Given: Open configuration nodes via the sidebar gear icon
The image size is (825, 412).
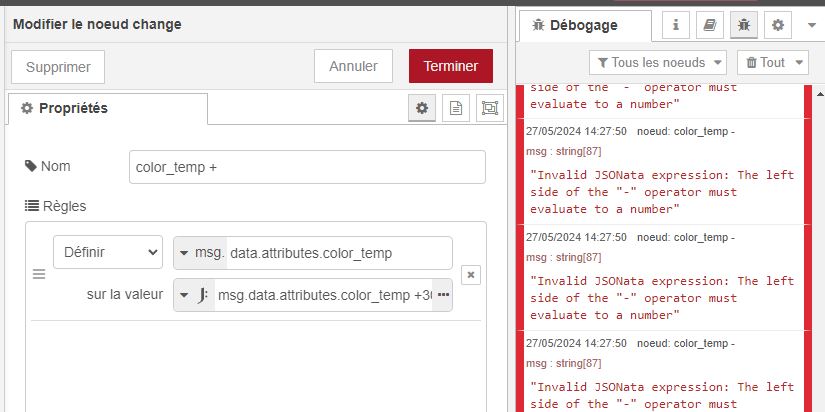Looking at the screenshot, I should pos(777,25).
